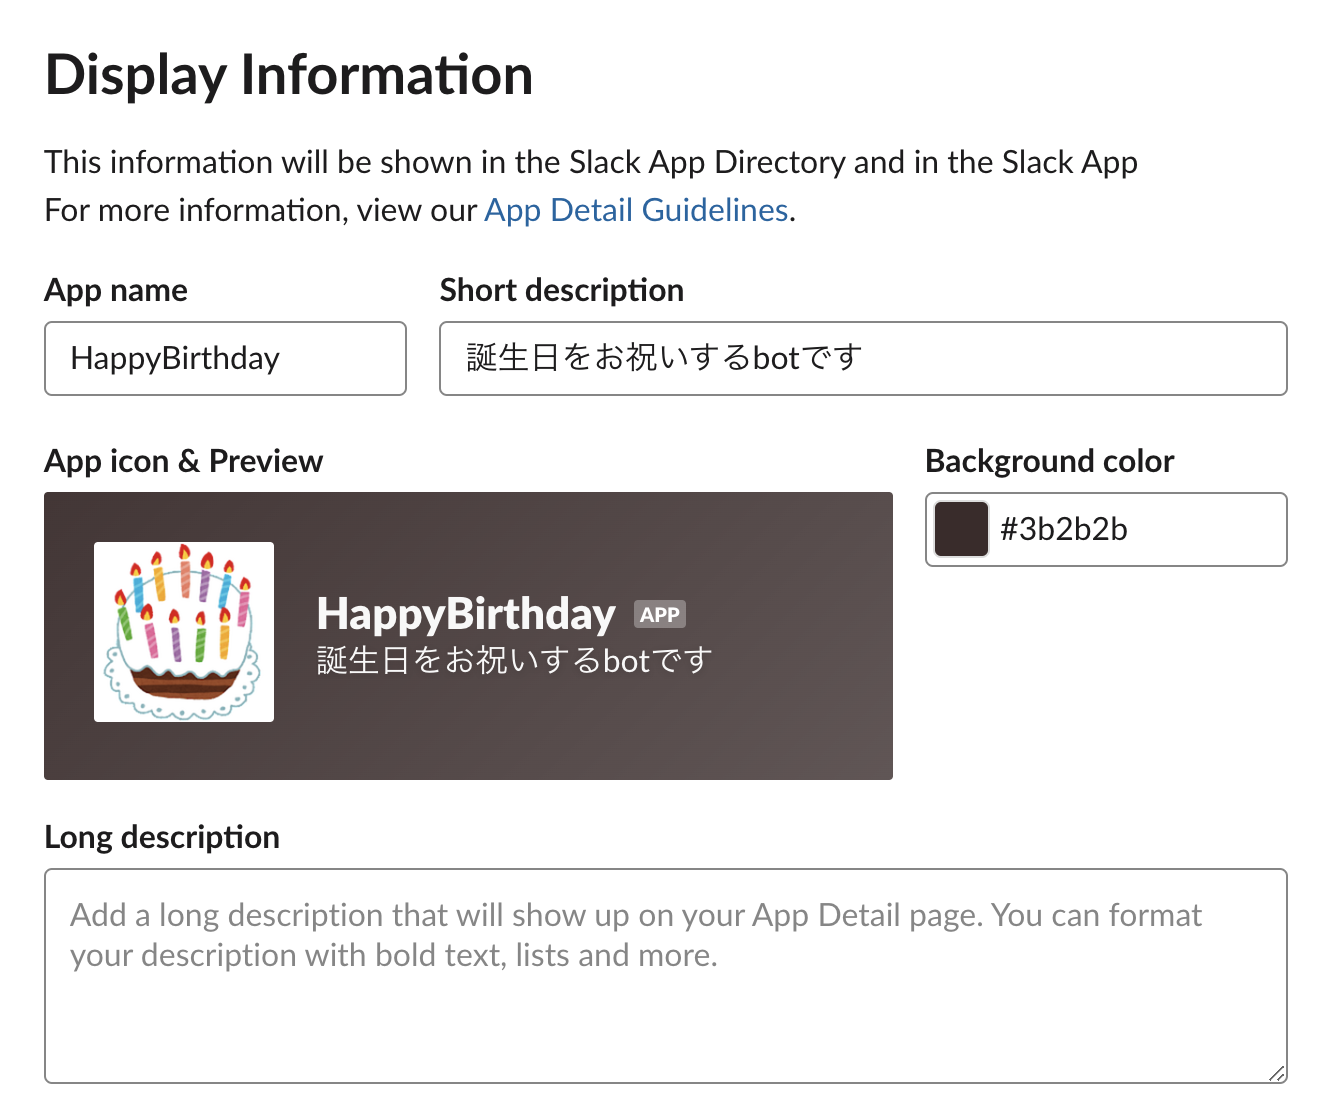This screenshot has height=1110, width=1328.
Task: Click the birthday cake app icon
Action: 184,632
